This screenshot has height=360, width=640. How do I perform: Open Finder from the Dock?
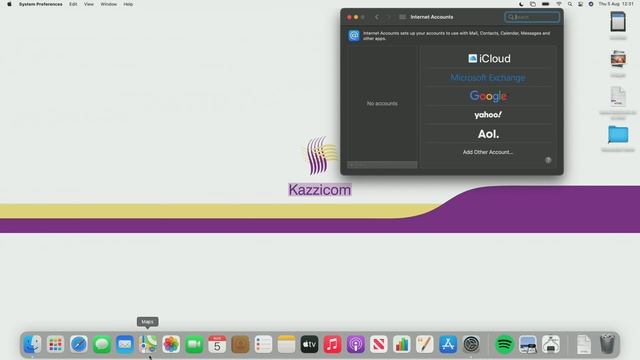point(32,344)
